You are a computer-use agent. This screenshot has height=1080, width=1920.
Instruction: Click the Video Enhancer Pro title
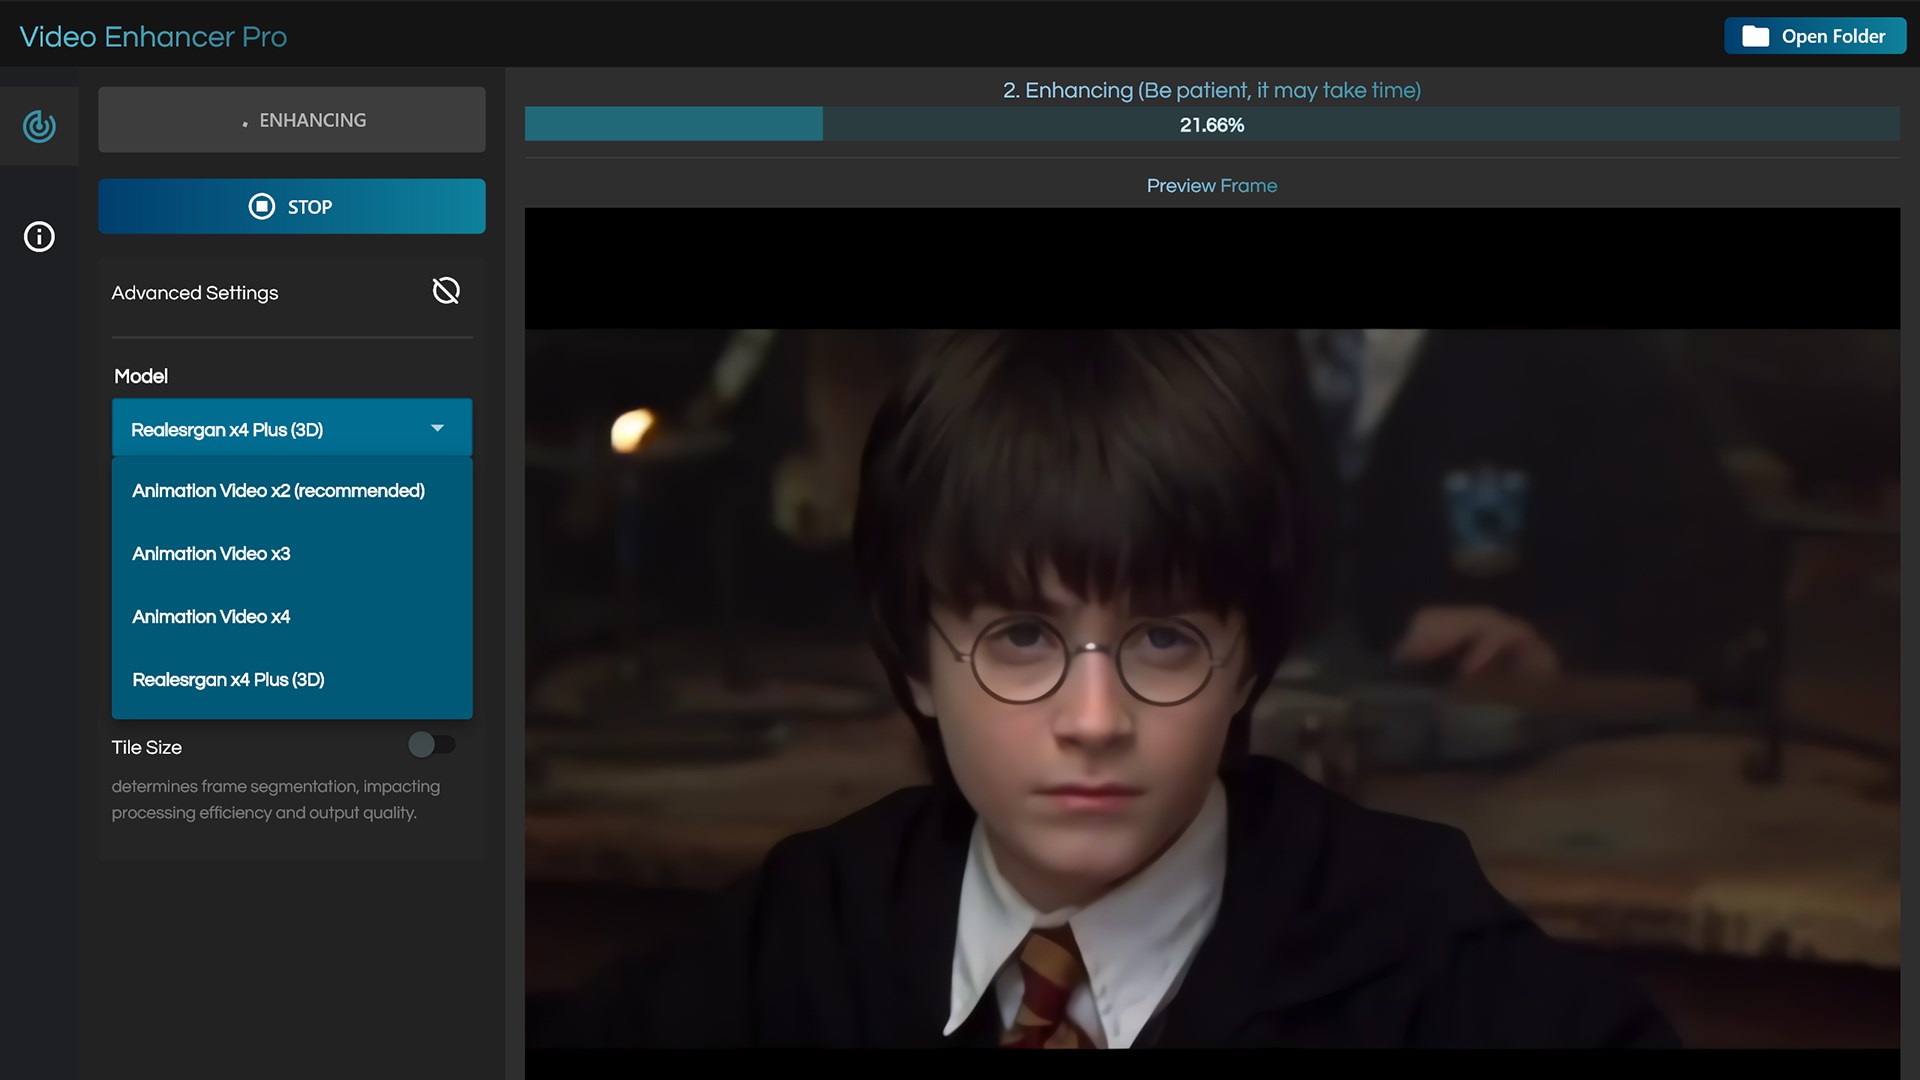tap(153, 37)
